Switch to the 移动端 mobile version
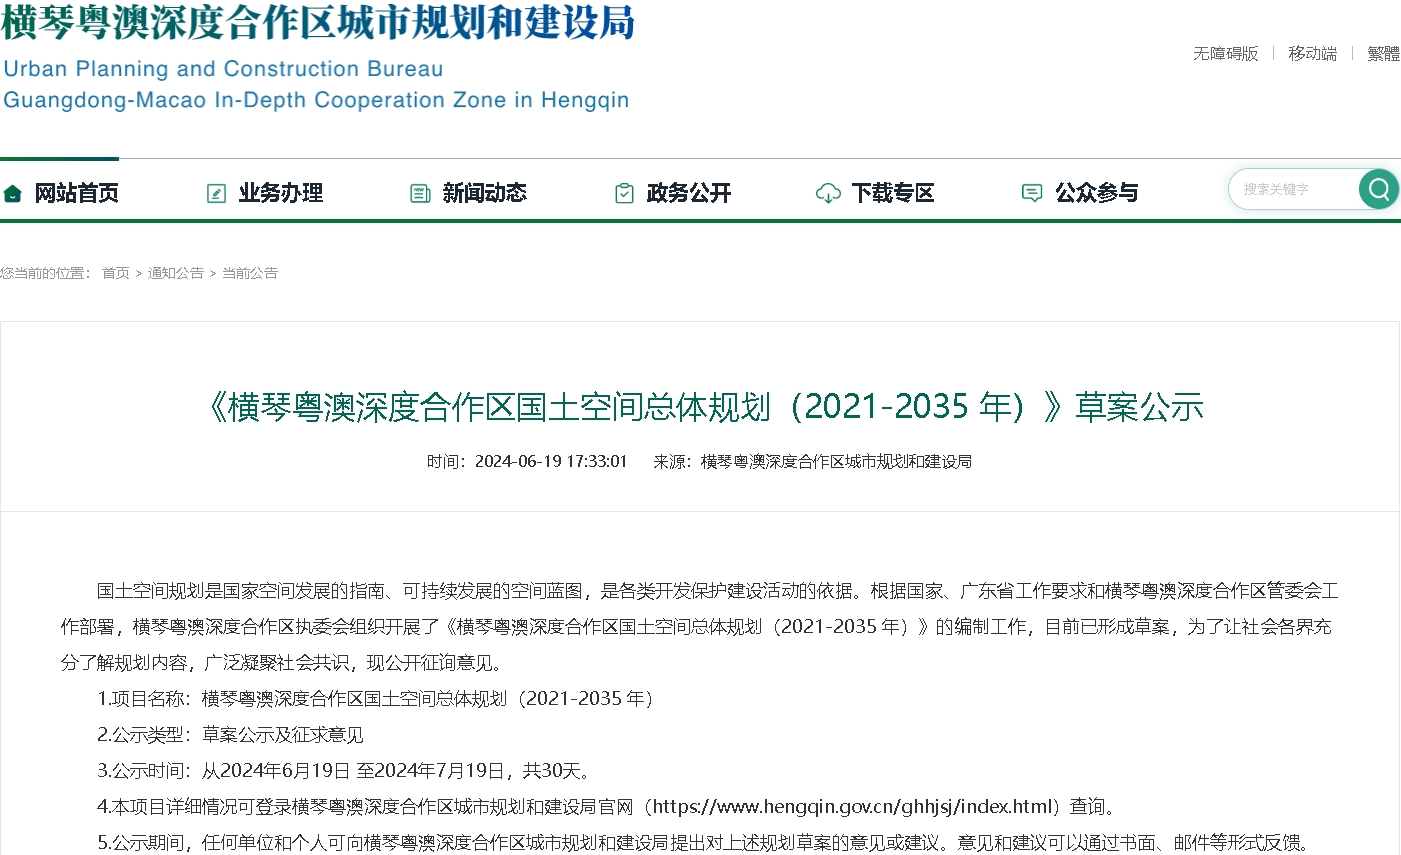Image resolution: width=1401 pixels, height=855 pixels. coord(1312,53)
